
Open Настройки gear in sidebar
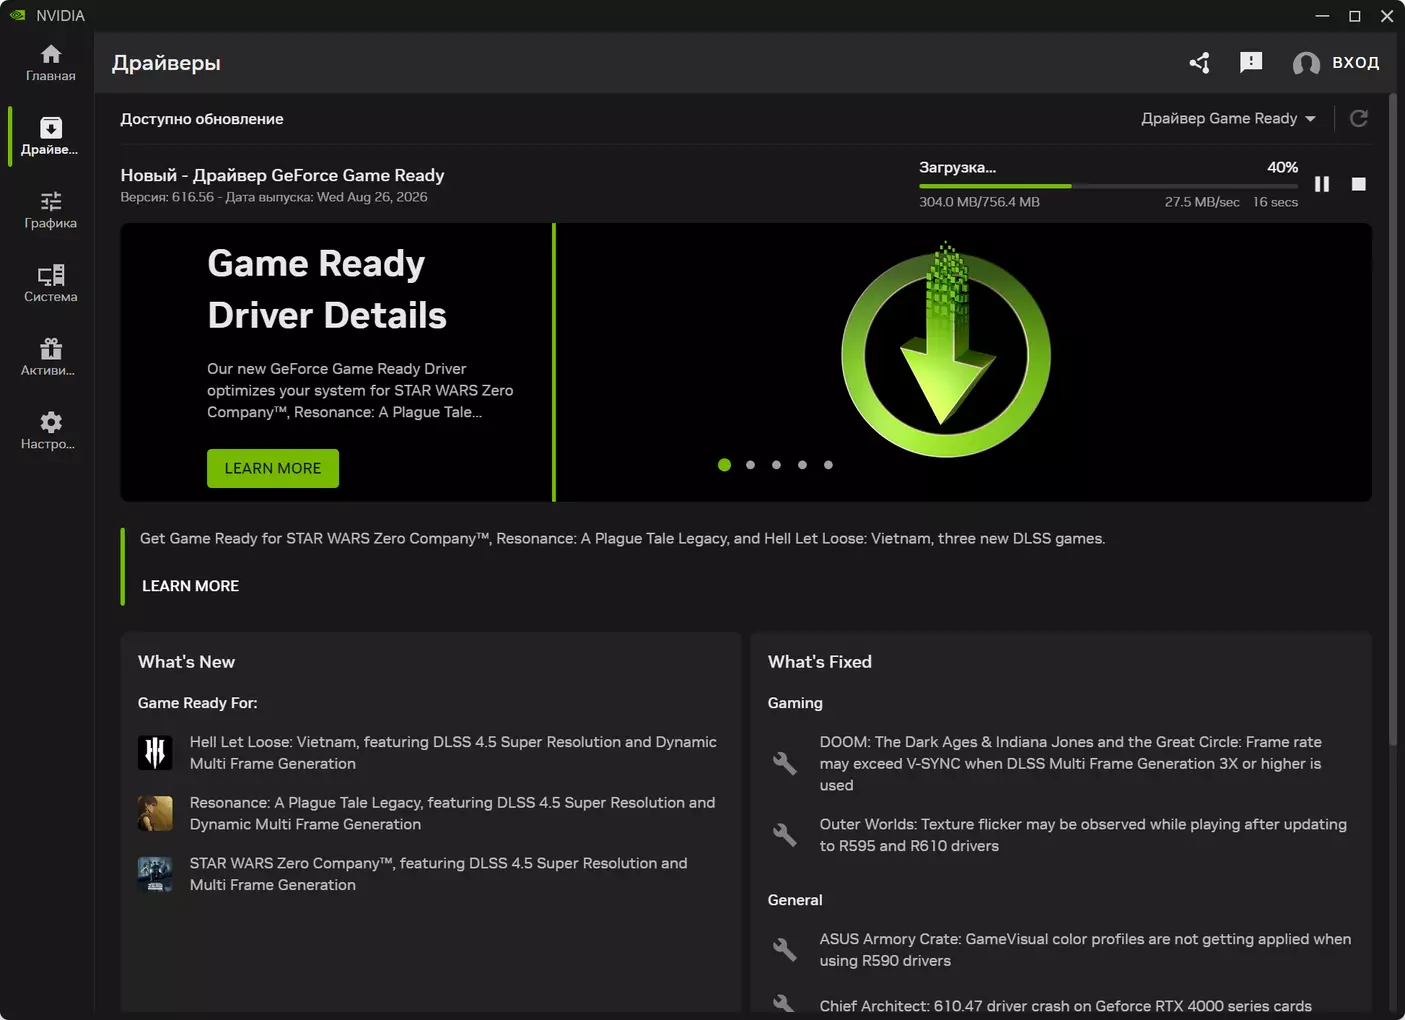50,431
